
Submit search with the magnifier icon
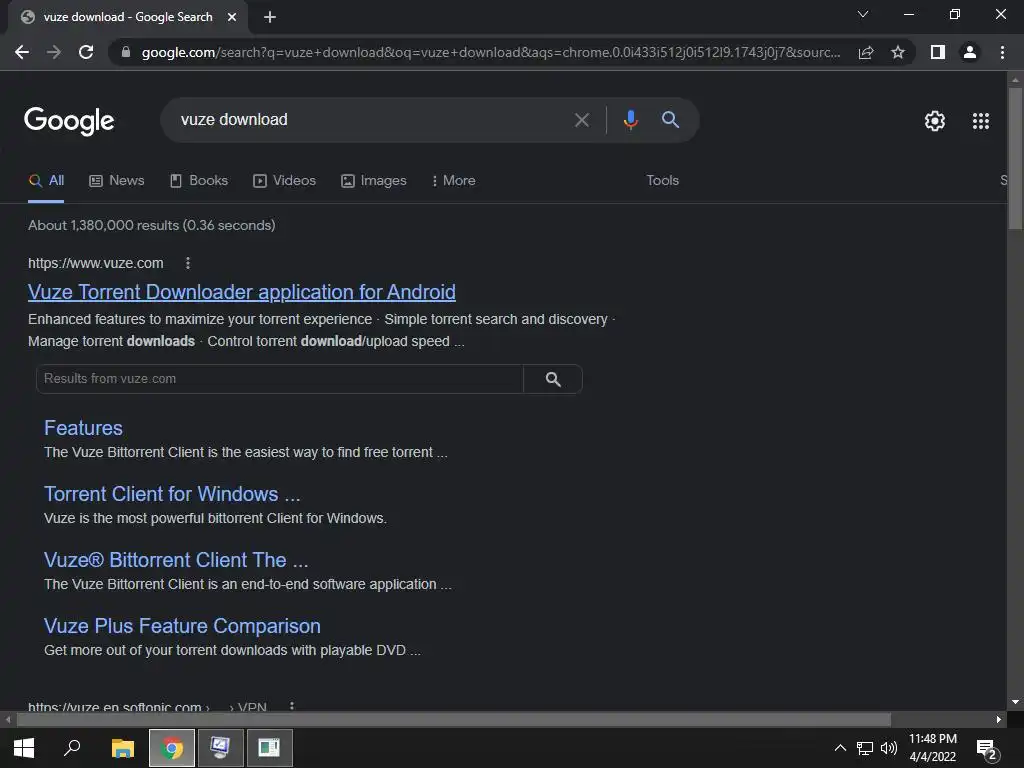(670, 120)
